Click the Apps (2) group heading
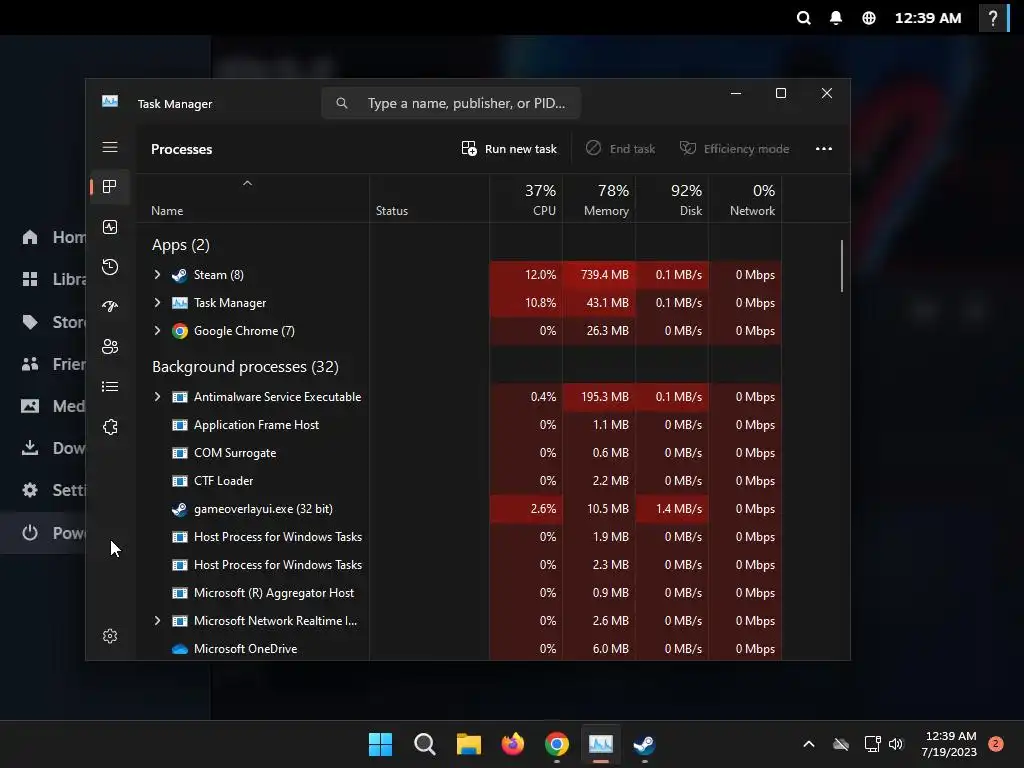This screenshot has height=768, width=1024. click(181, 245)
